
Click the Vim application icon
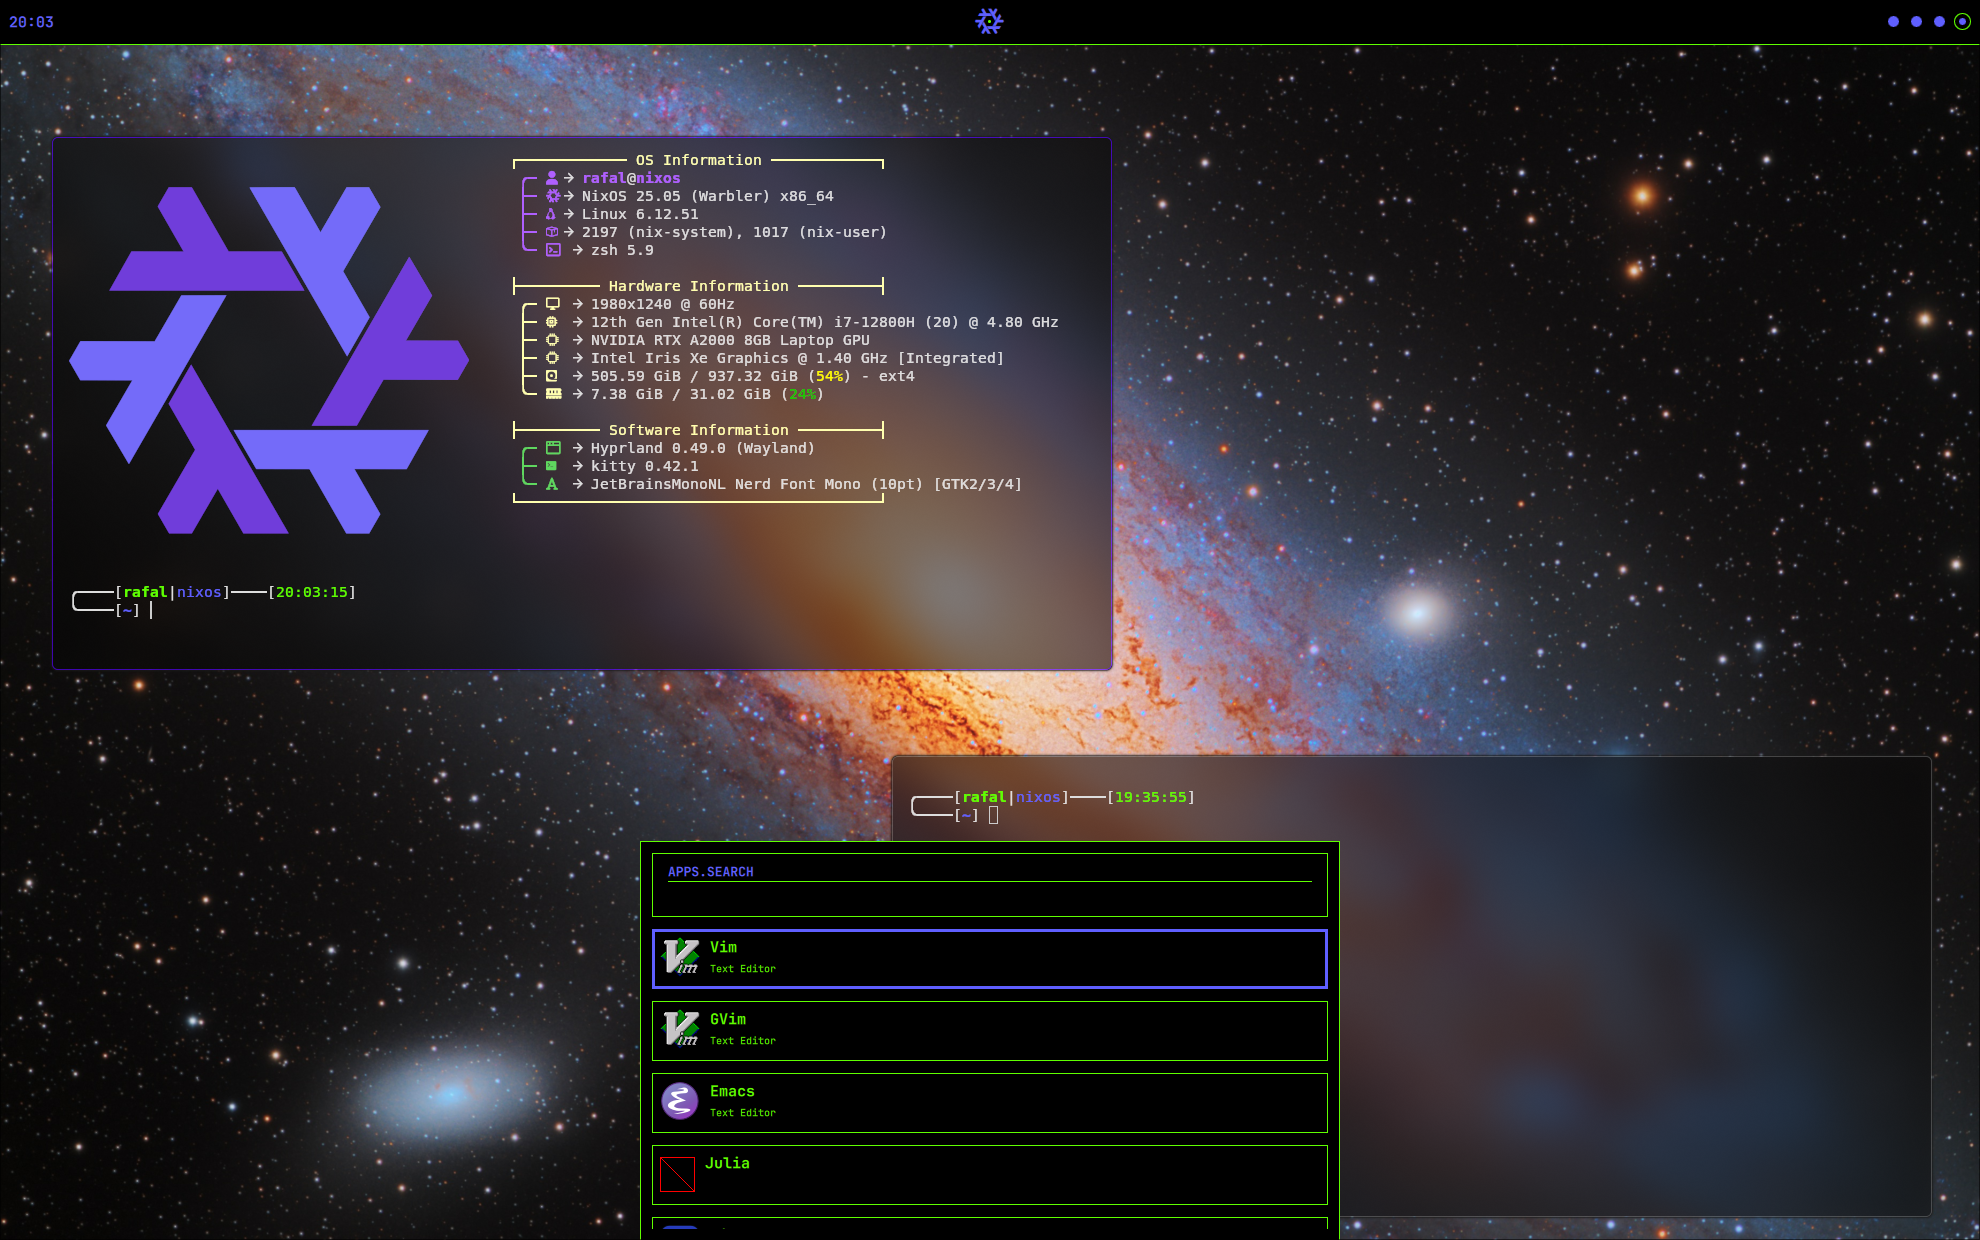pyautogui.click(x=680, y=957)
